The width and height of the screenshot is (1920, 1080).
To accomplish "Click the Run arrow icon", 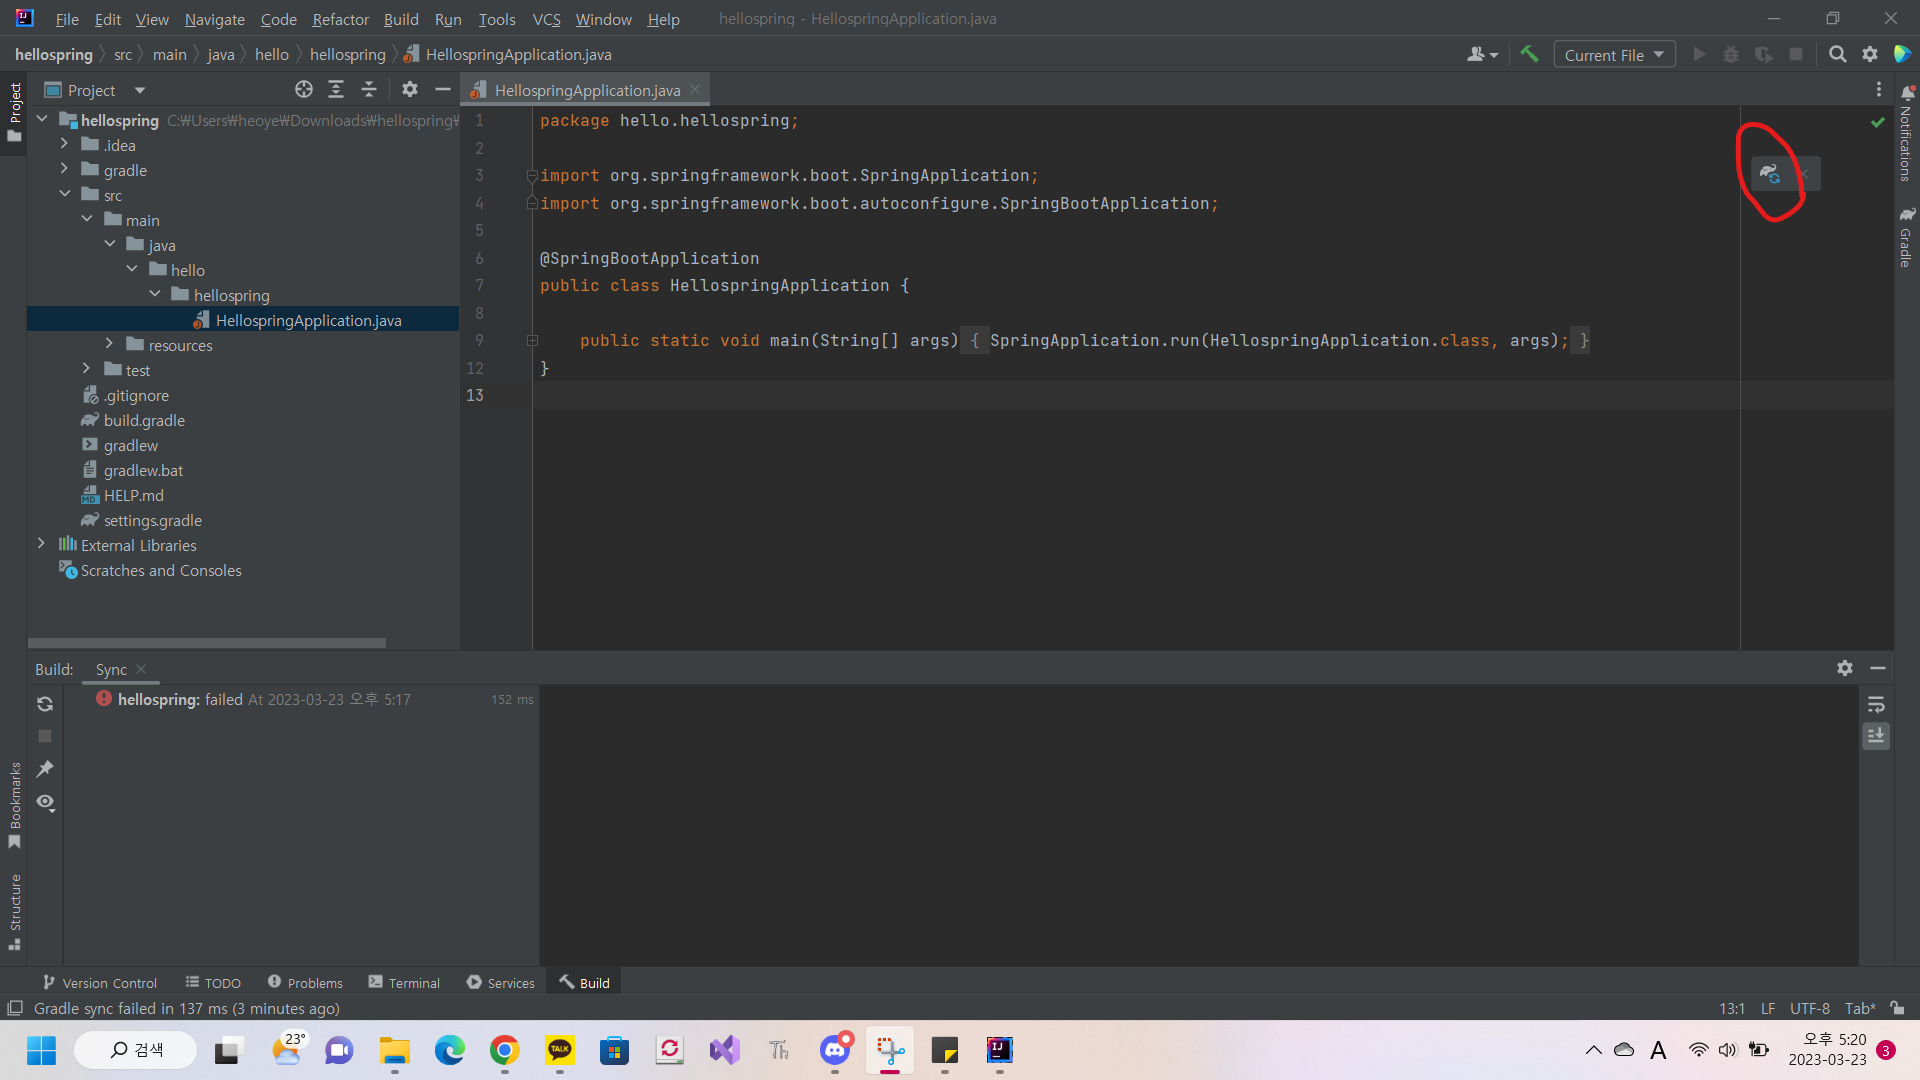I will (1699, 54).
